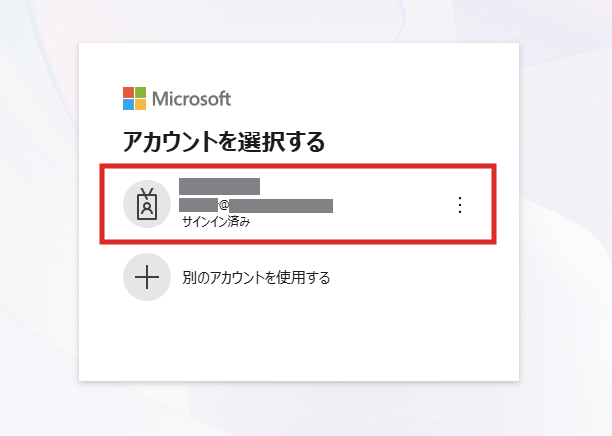Click empty white area below account options
This screenshot has width=612, height=436.
[x=299, y=340]
